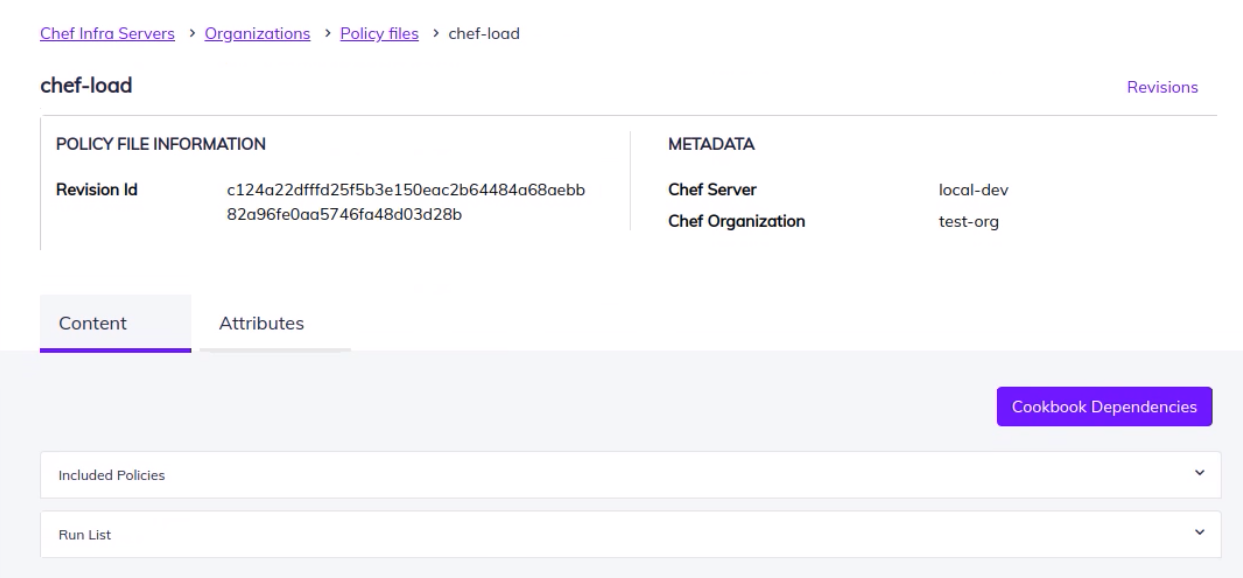1243x578 pixels.
Task: Click the Cookbook Dependencies button
Action: (x=1104, y=407)
